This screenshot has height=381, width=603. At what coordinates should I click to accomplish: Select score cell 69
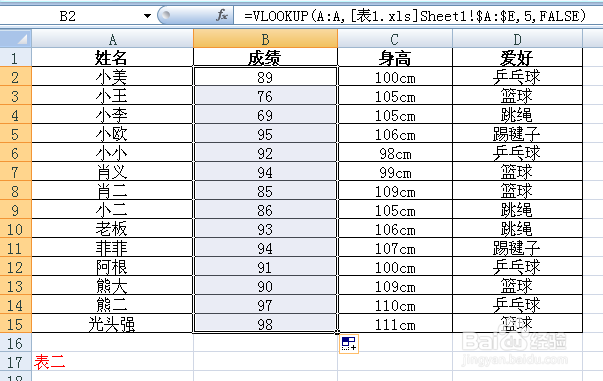click(265, 115)
